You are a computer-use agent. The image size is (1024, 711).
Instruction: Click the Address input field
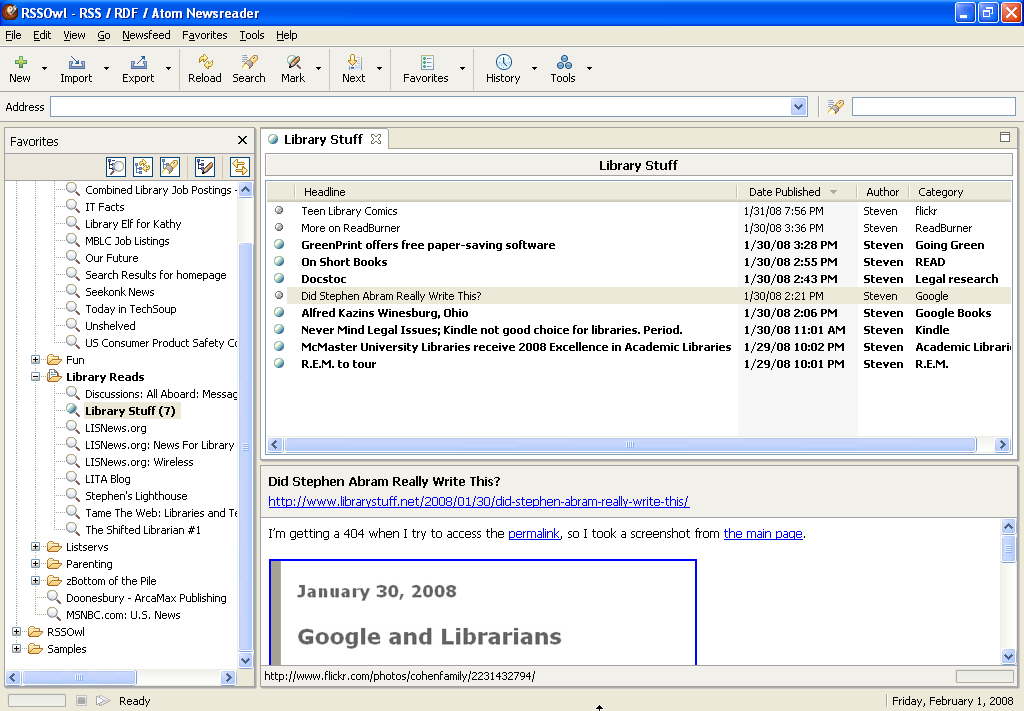(421, 106)
